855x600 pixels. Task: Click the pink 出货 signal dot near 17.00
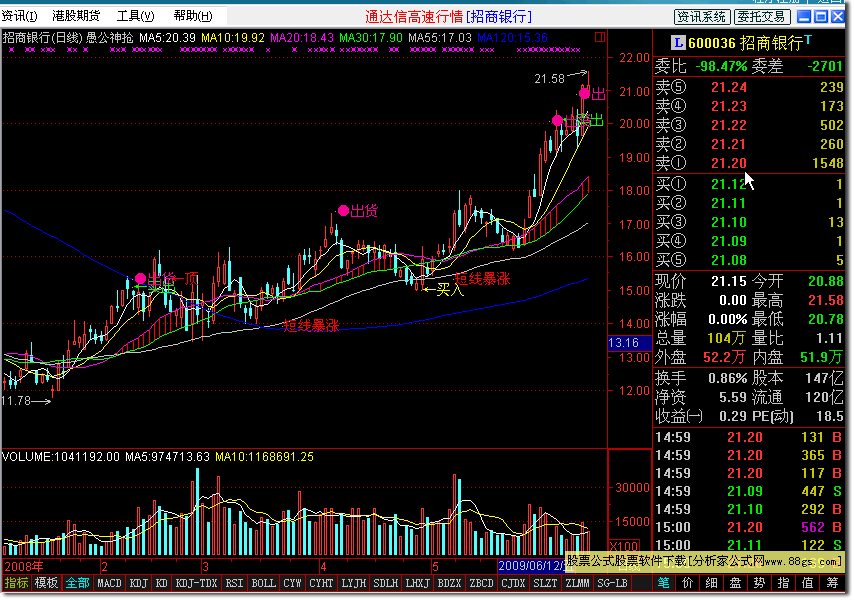tap(343, 211)
